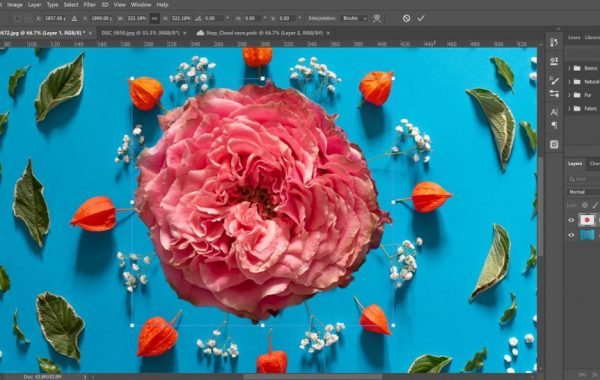Open the Select menu
The height and width of the screenshot is (380, 600).
click(71, 5)
